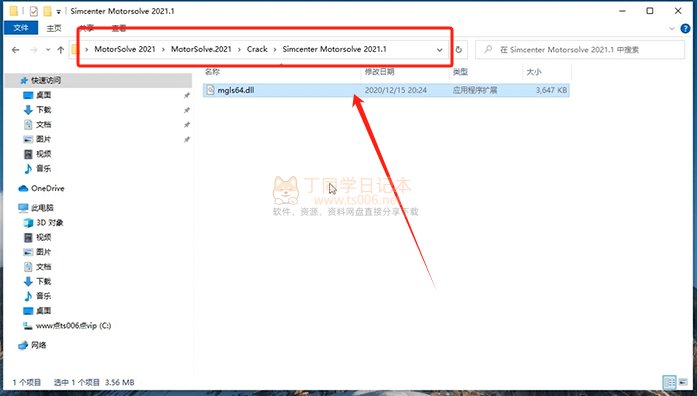Switch to large icons view in status bar
Image resolution: width=697 pixels, height=396 pixels.
[x=683, y=382]
